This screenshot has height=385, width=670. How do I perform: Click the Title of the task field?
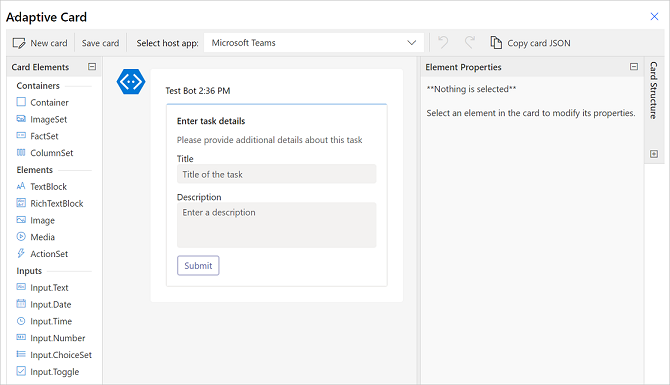coord(276,174)
